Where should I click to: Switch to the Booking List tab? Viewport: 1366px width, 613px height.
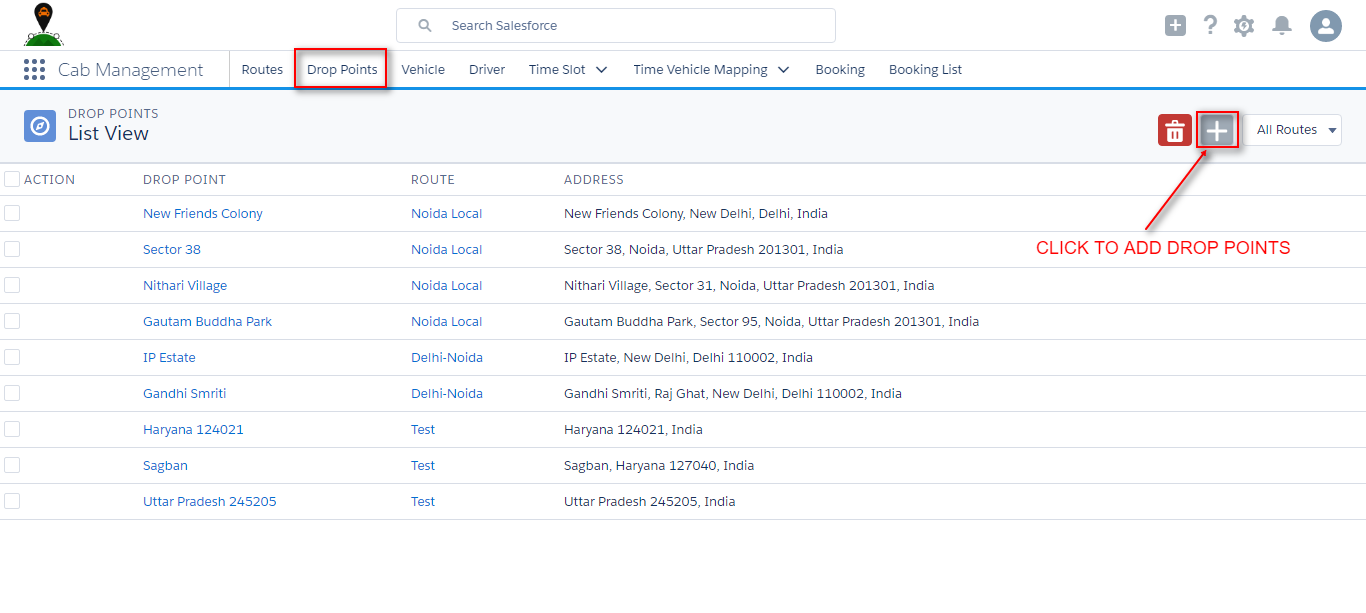(x=924, y=69)
